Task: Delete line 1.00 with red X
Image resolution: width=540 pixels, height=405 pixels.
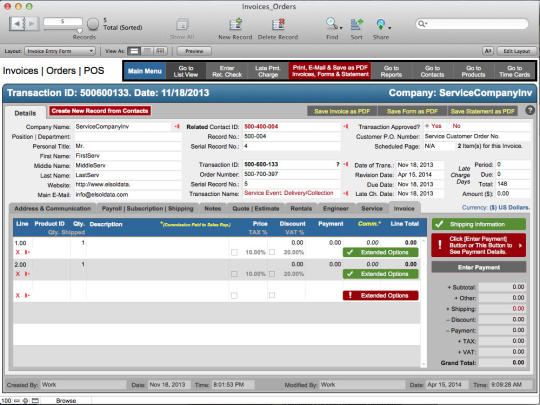Action: (18, 252)
